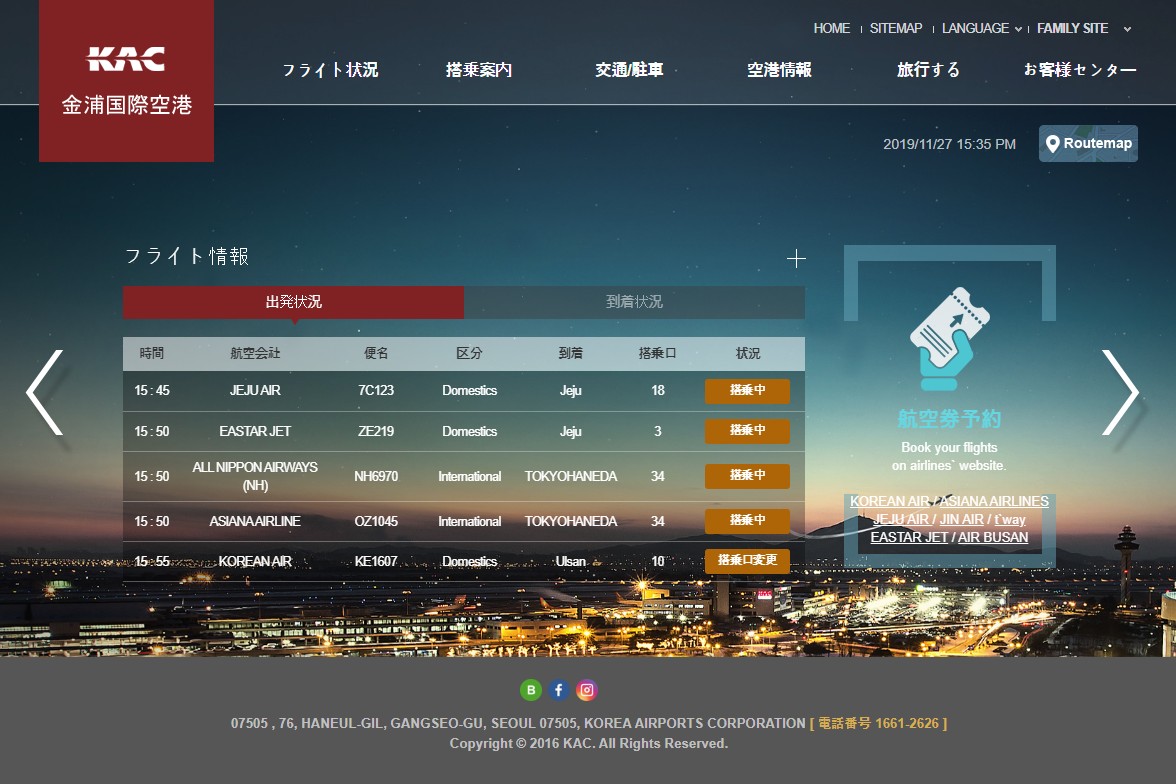Open the Routemap button
1176x784 pixels.
pyautogui.click(x=1088, y=143)
